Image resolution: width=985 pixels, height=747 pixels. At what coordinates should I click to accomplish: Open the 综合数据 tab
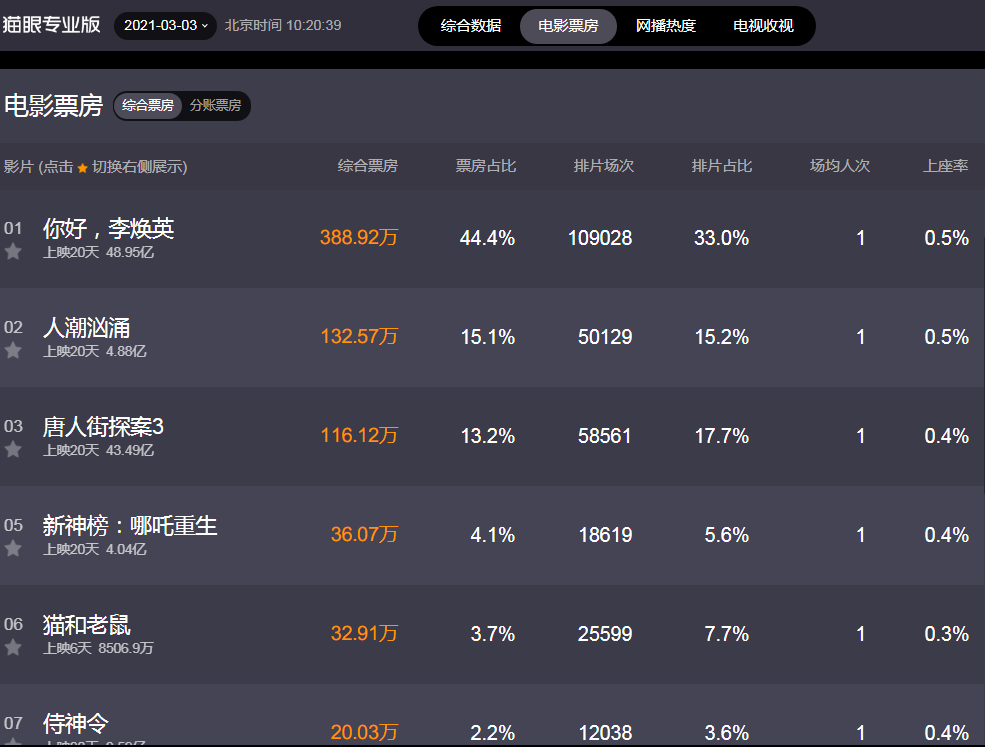pos(471,26)
